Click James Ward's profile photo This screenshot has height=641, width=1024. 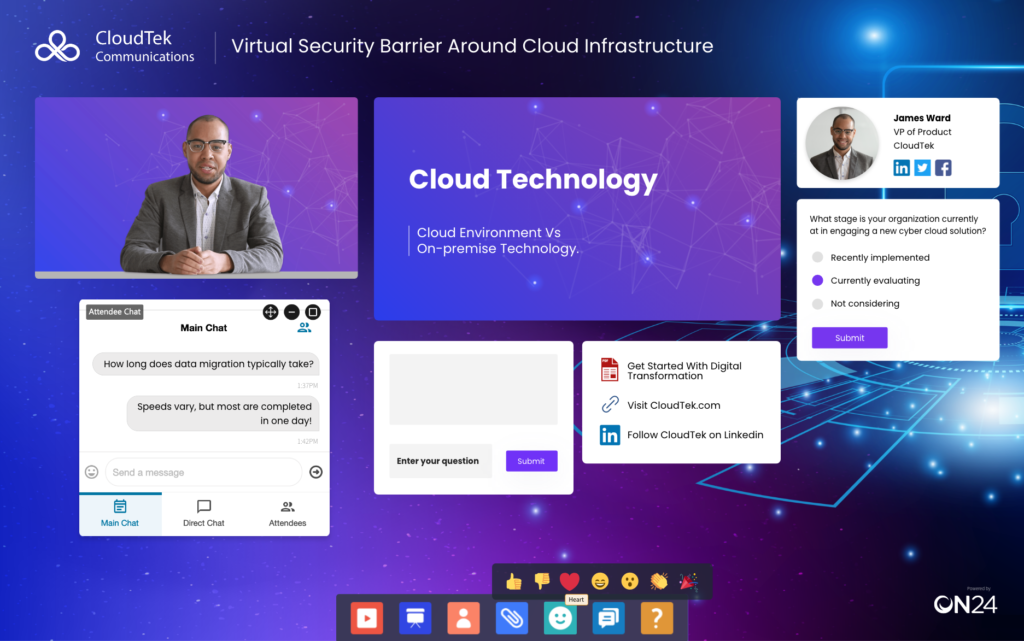coord(842,143)
